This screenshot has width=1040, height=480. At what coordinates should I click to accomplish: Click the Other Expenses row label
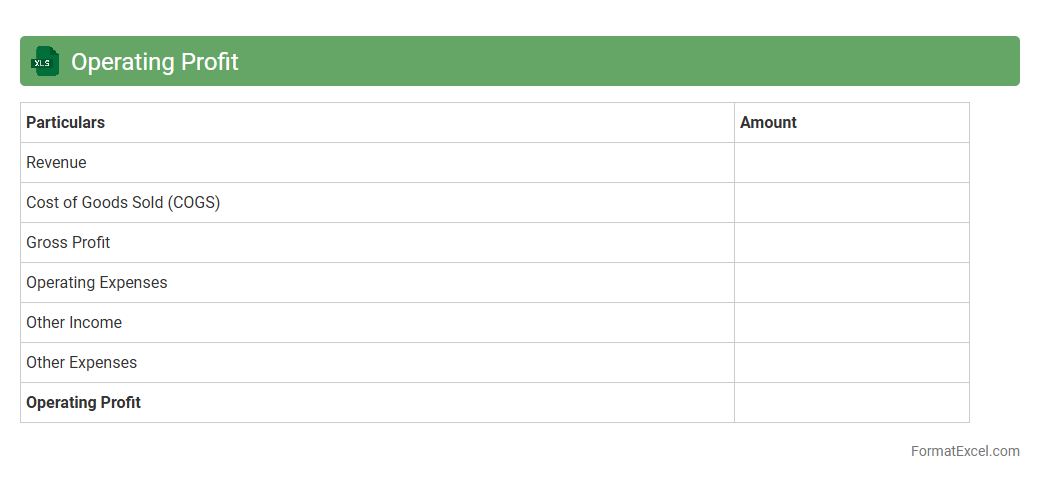pos(81,362)
